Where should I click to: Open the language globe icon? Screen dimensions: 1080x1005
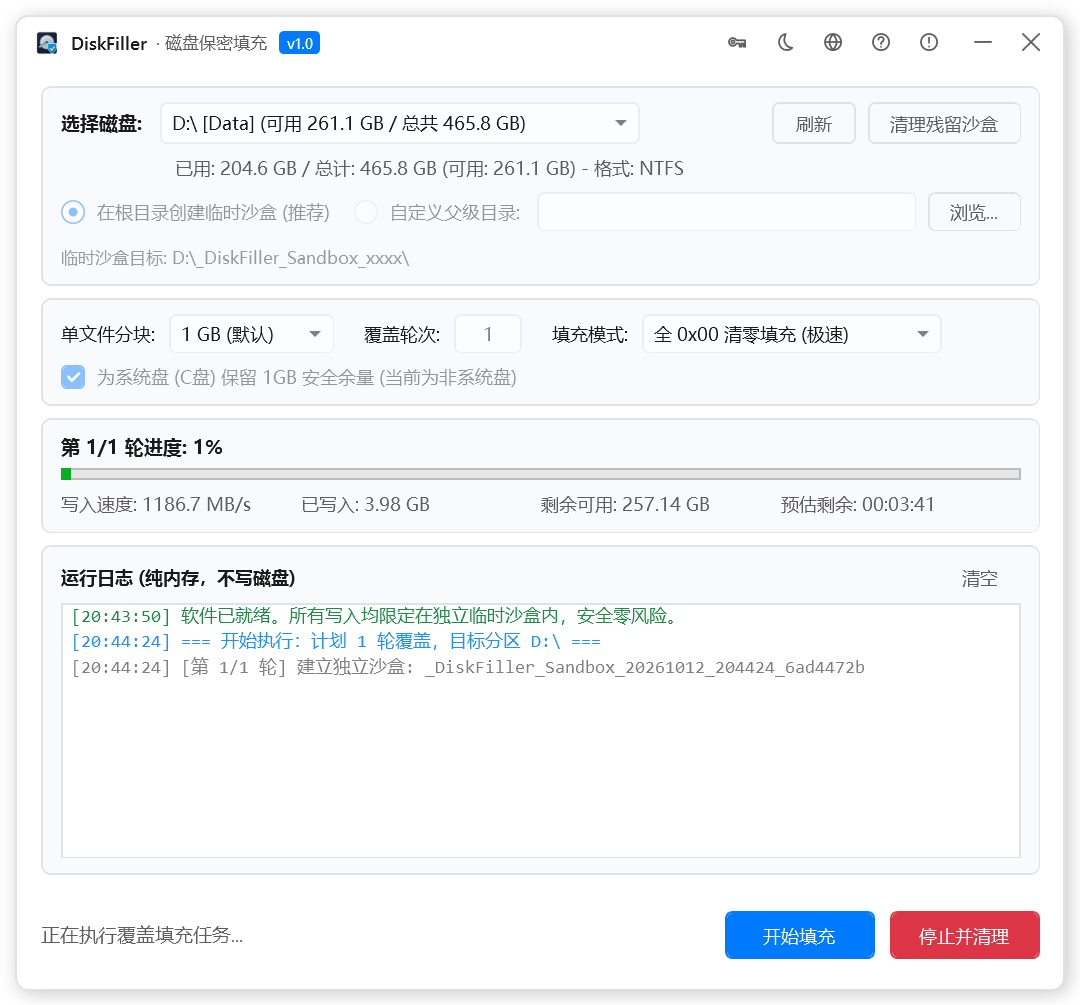tap(833, 43)
